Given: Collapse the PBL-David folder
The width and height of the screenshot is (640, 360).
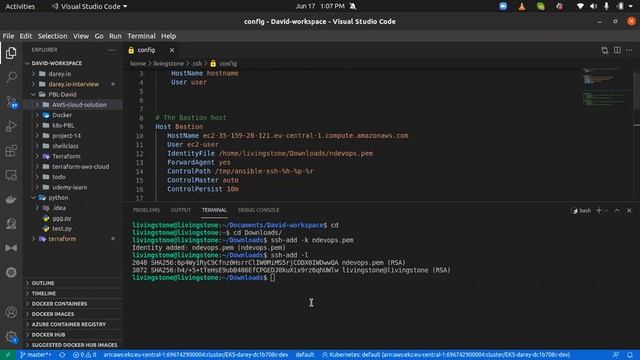Looking at the screenshot, I should click(x=73, y=94).
